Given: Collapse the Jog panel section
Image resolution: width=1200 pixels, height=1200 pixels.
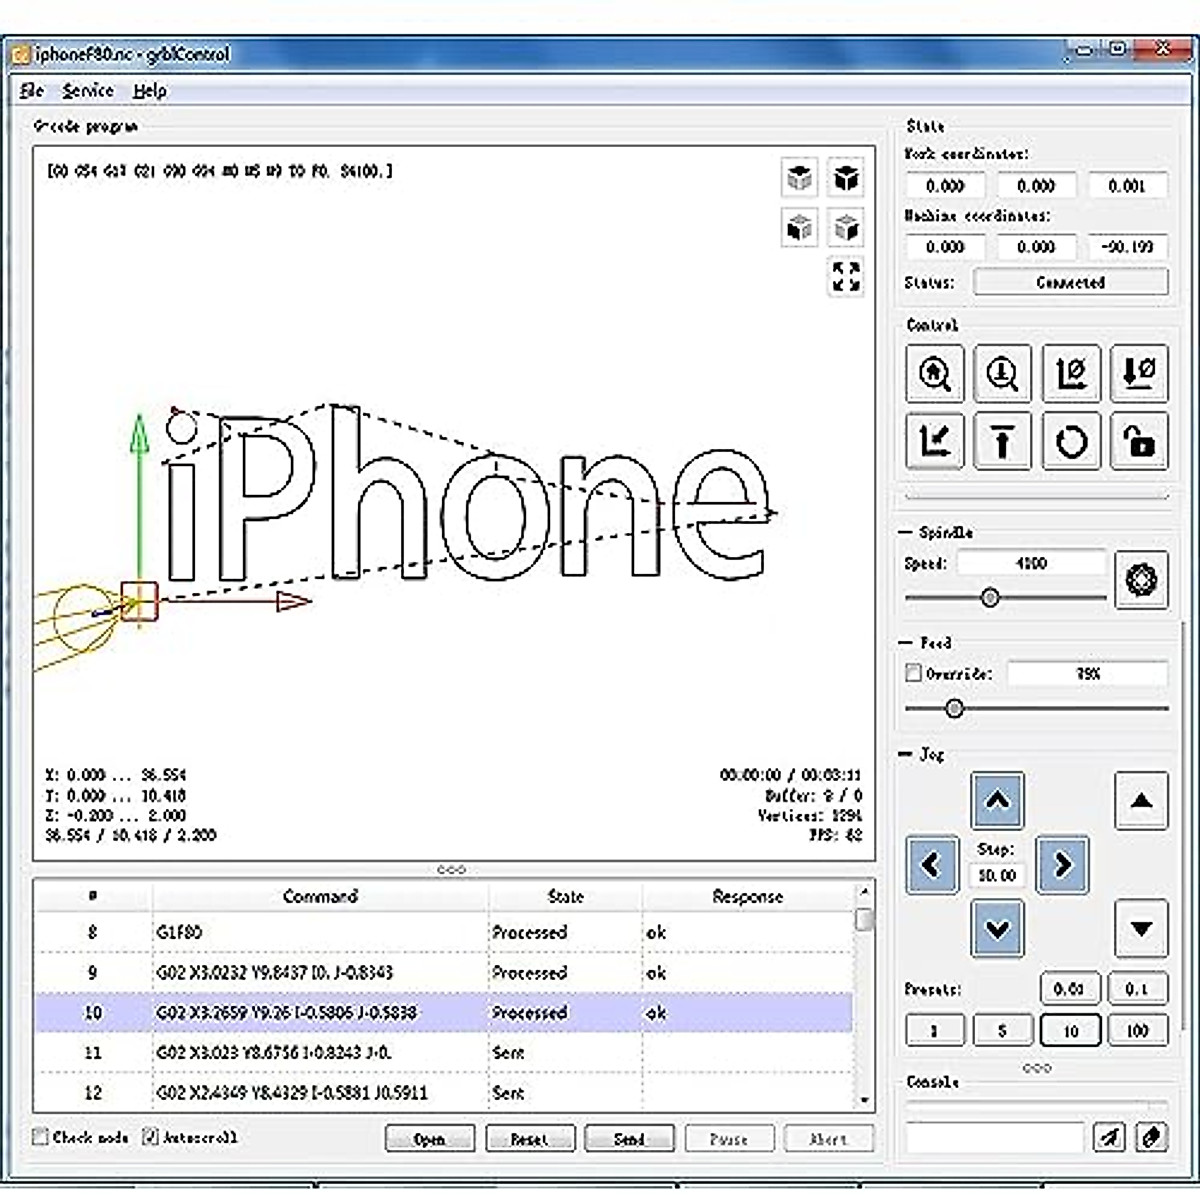Looking at the screenshot, I should pos(907,754).
